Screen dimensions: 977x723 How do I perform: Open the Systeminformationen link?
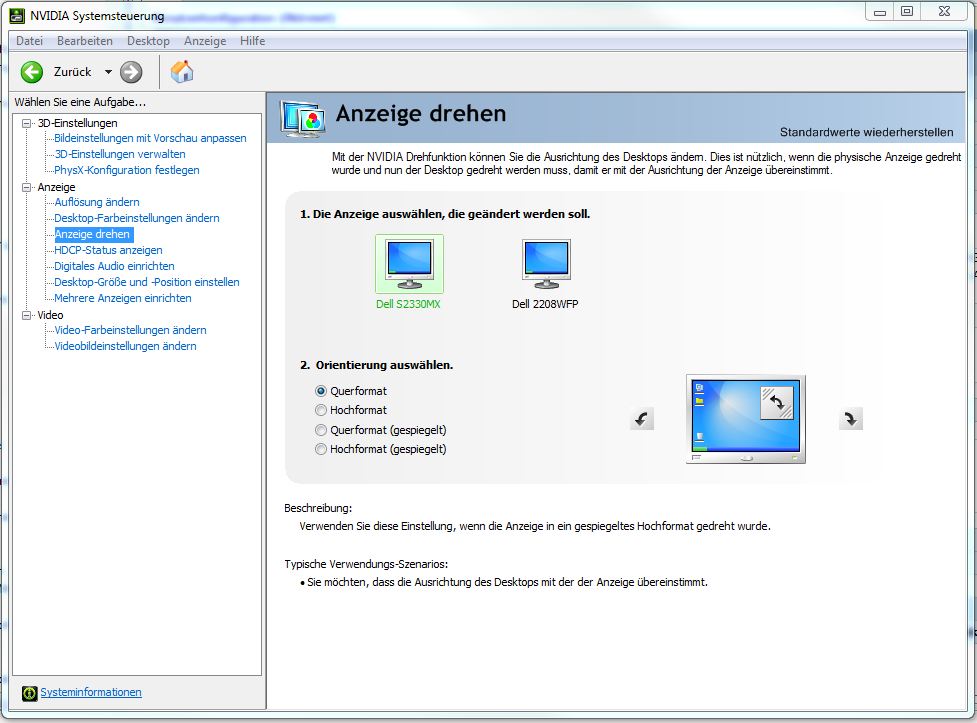(x=91, y=692)
